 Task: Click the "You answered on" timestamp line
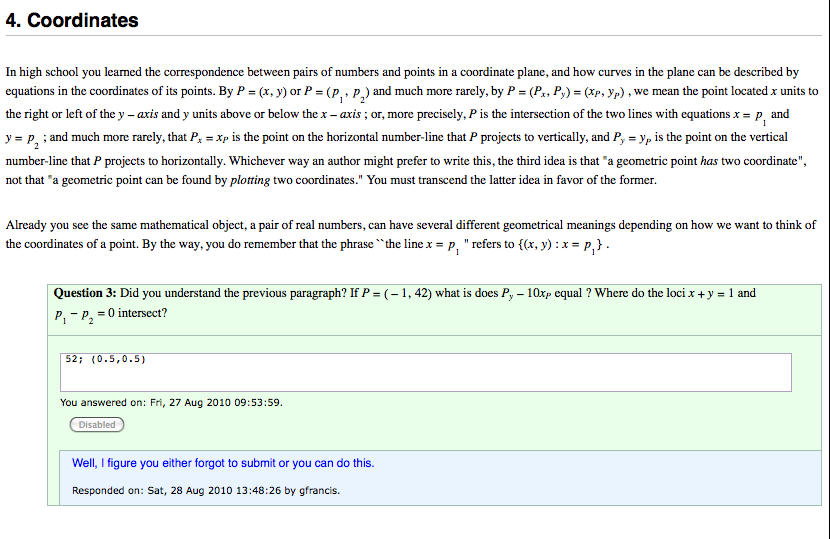[x=171, y=403]
